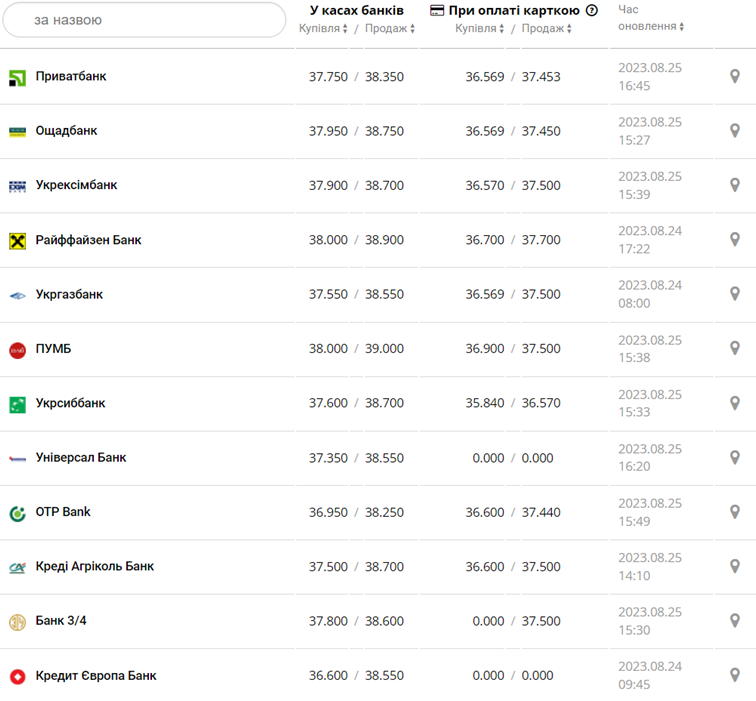Viewport: 756px width, 701px height.
Task: Sort by card payment Продаж rate
Action: click(x=546, y=29)
